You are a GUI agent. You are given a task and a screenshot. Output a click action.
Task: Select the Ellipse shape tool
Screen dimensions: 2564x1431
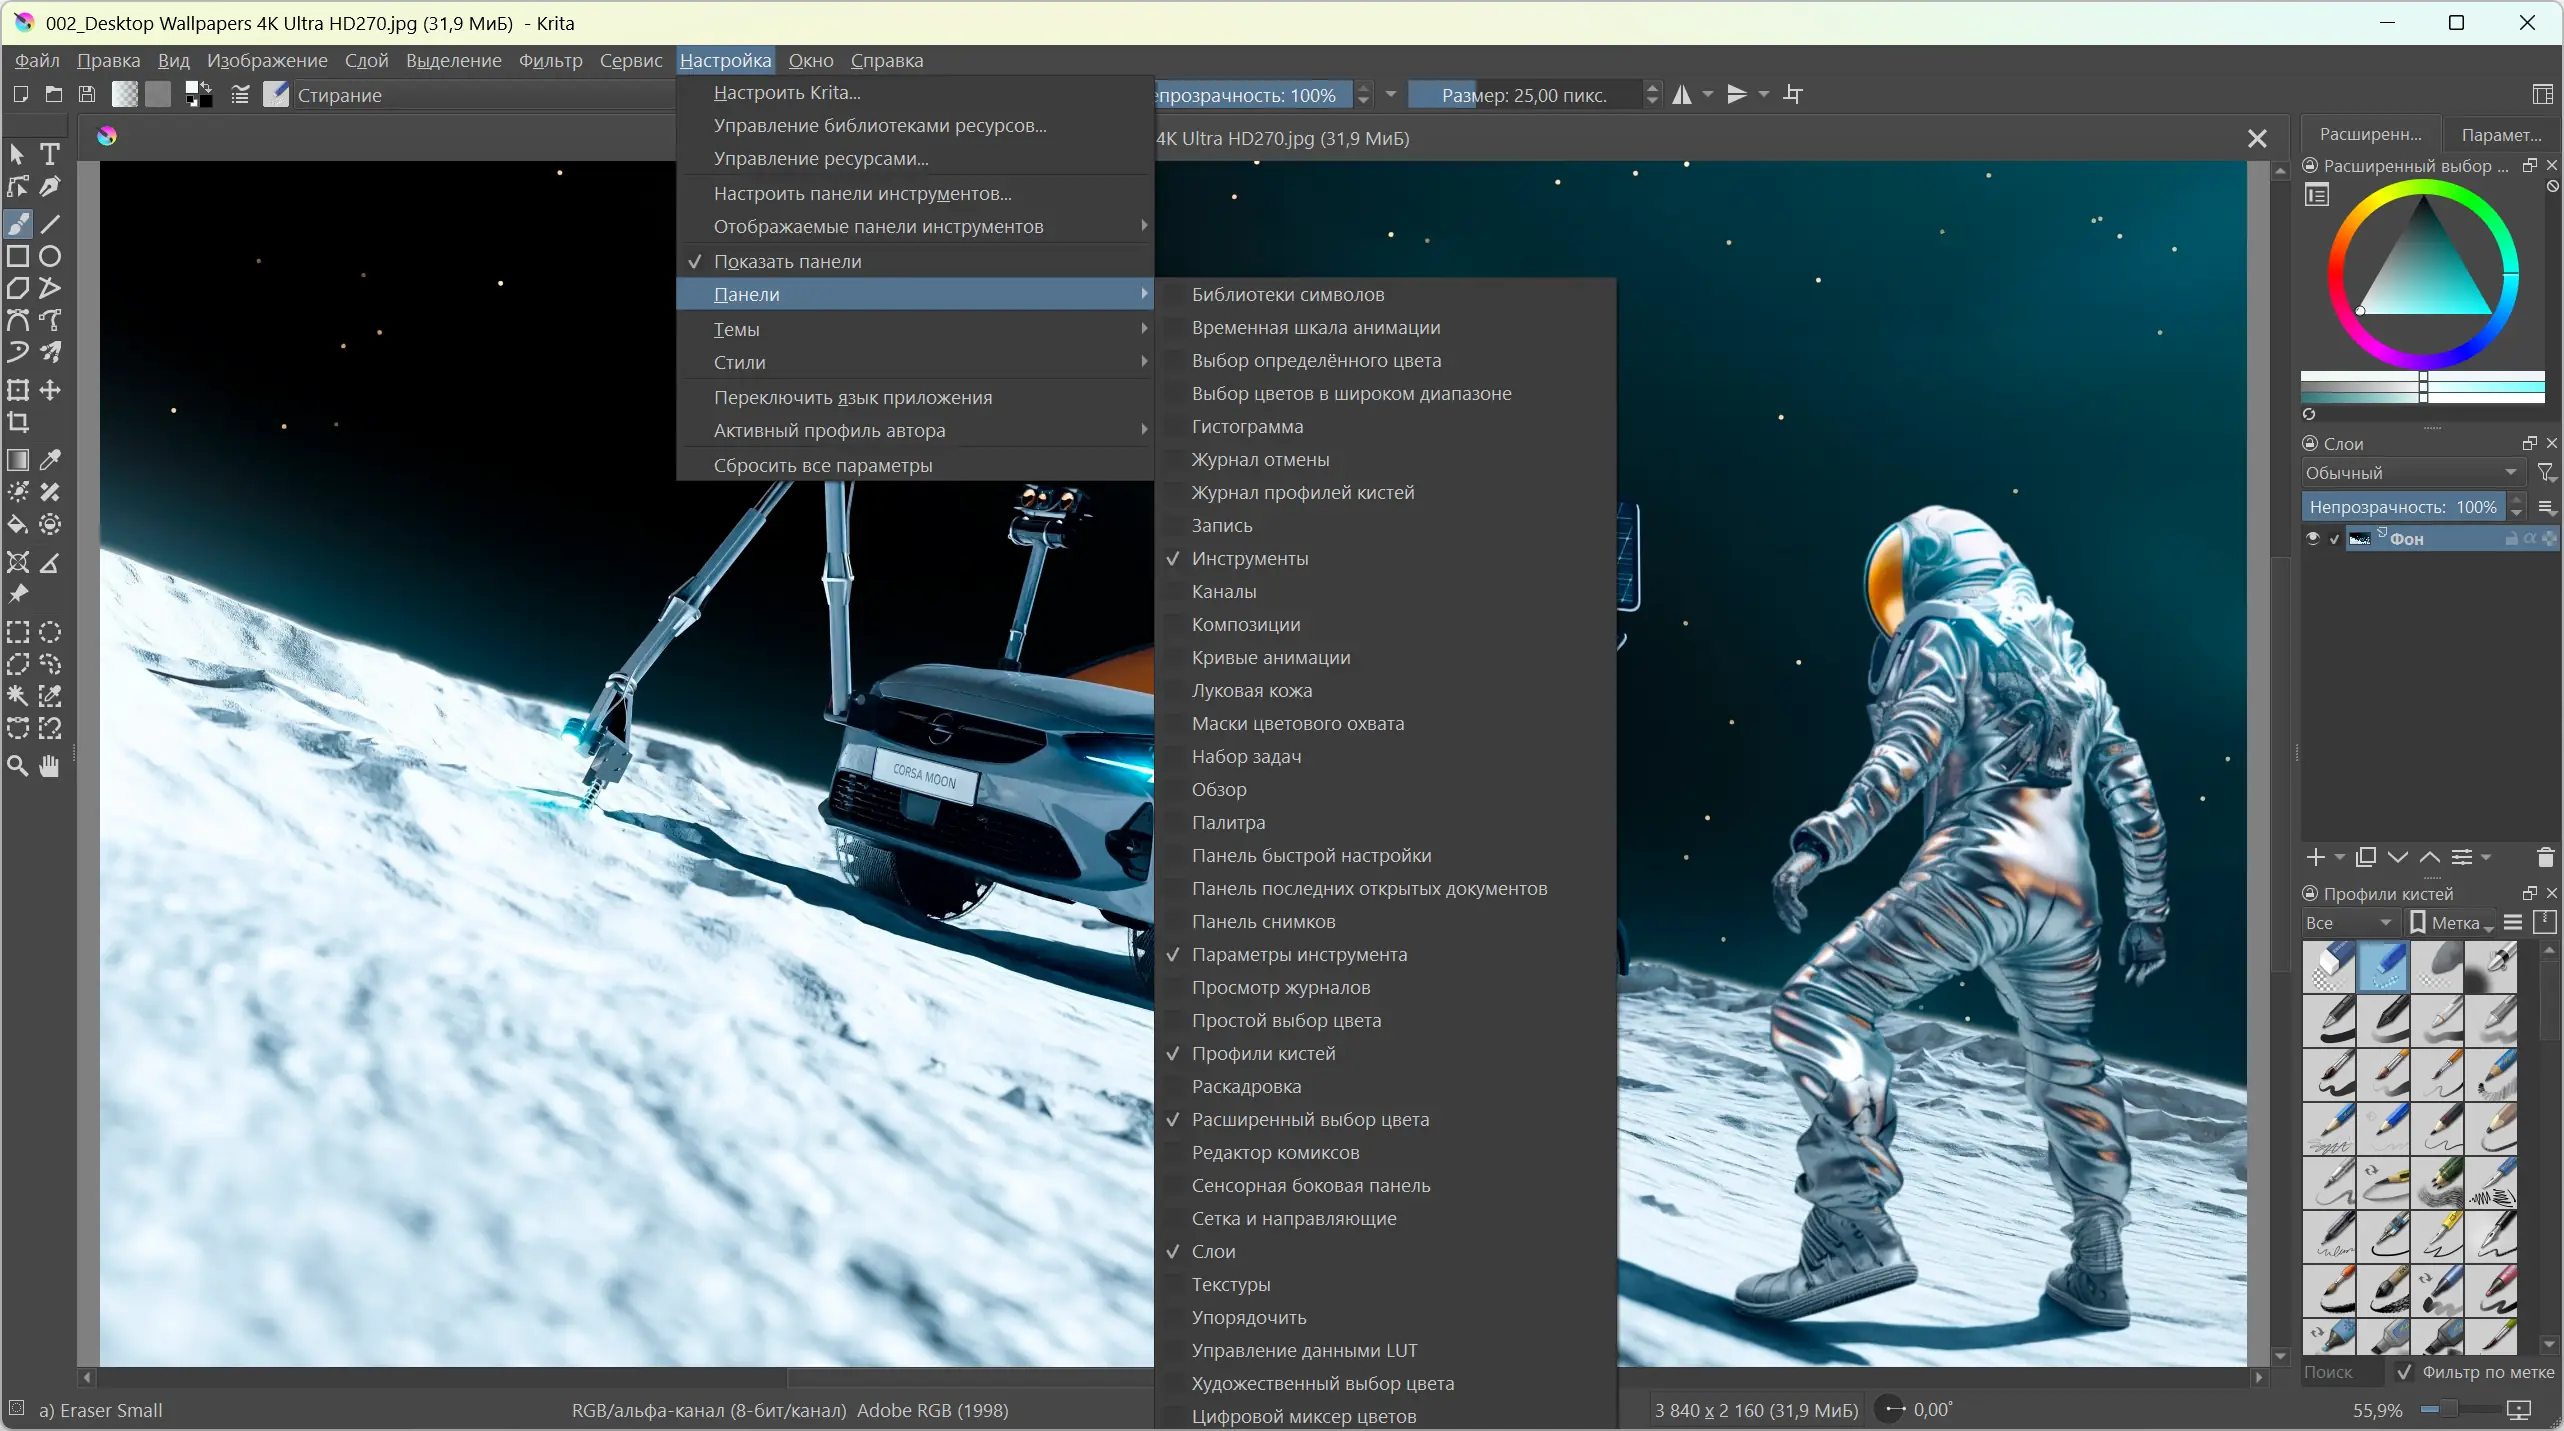click(50, 256)
